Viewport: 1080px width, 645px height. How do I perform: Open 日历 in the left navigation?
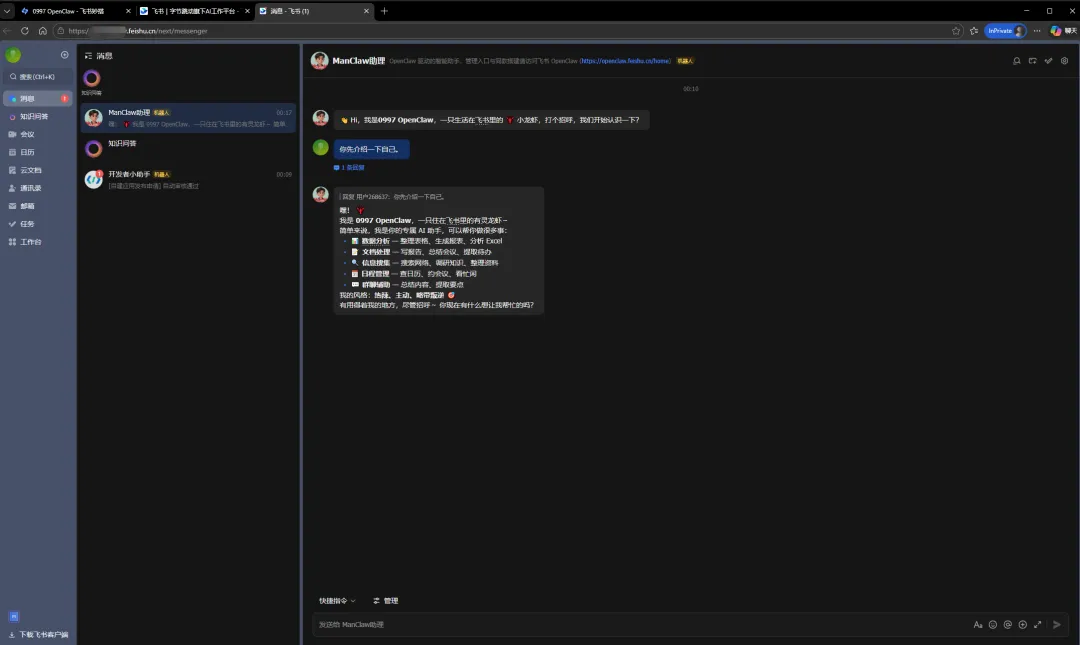[x=38, y=152]
